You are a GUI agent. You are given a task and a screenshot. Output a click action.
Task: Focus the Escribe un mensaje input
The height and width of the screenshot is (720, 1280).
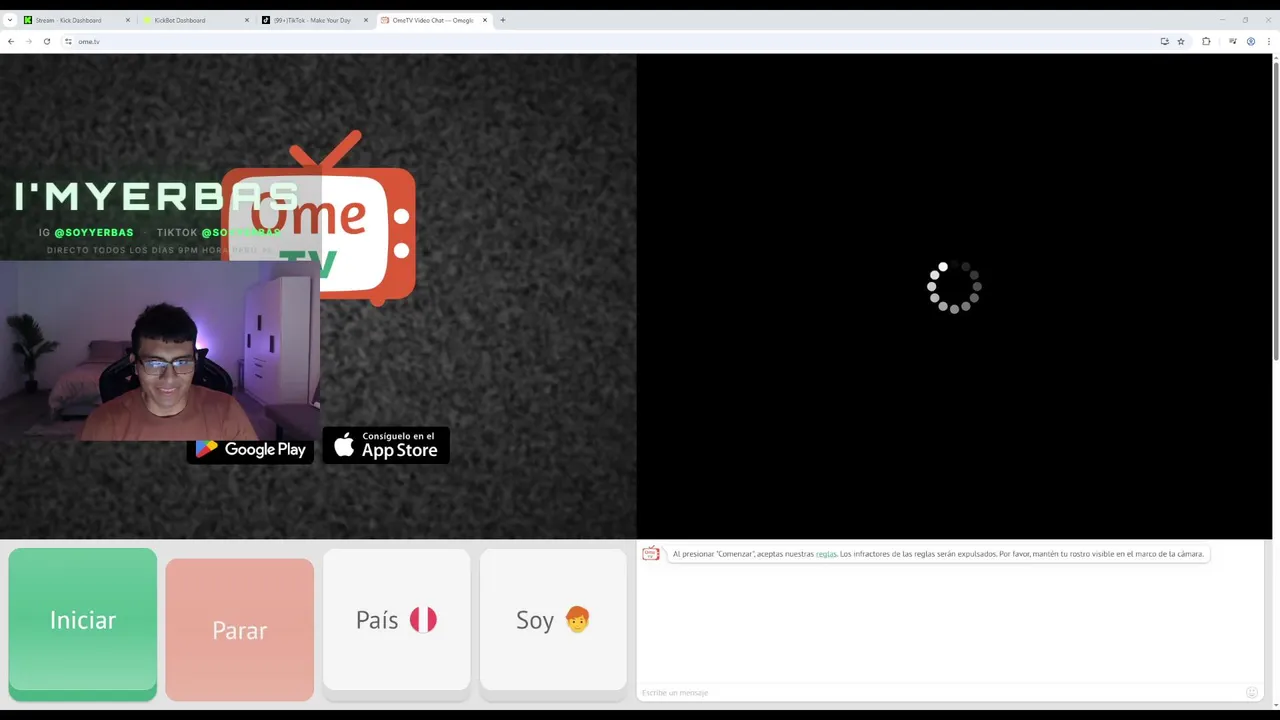point(940,692)
